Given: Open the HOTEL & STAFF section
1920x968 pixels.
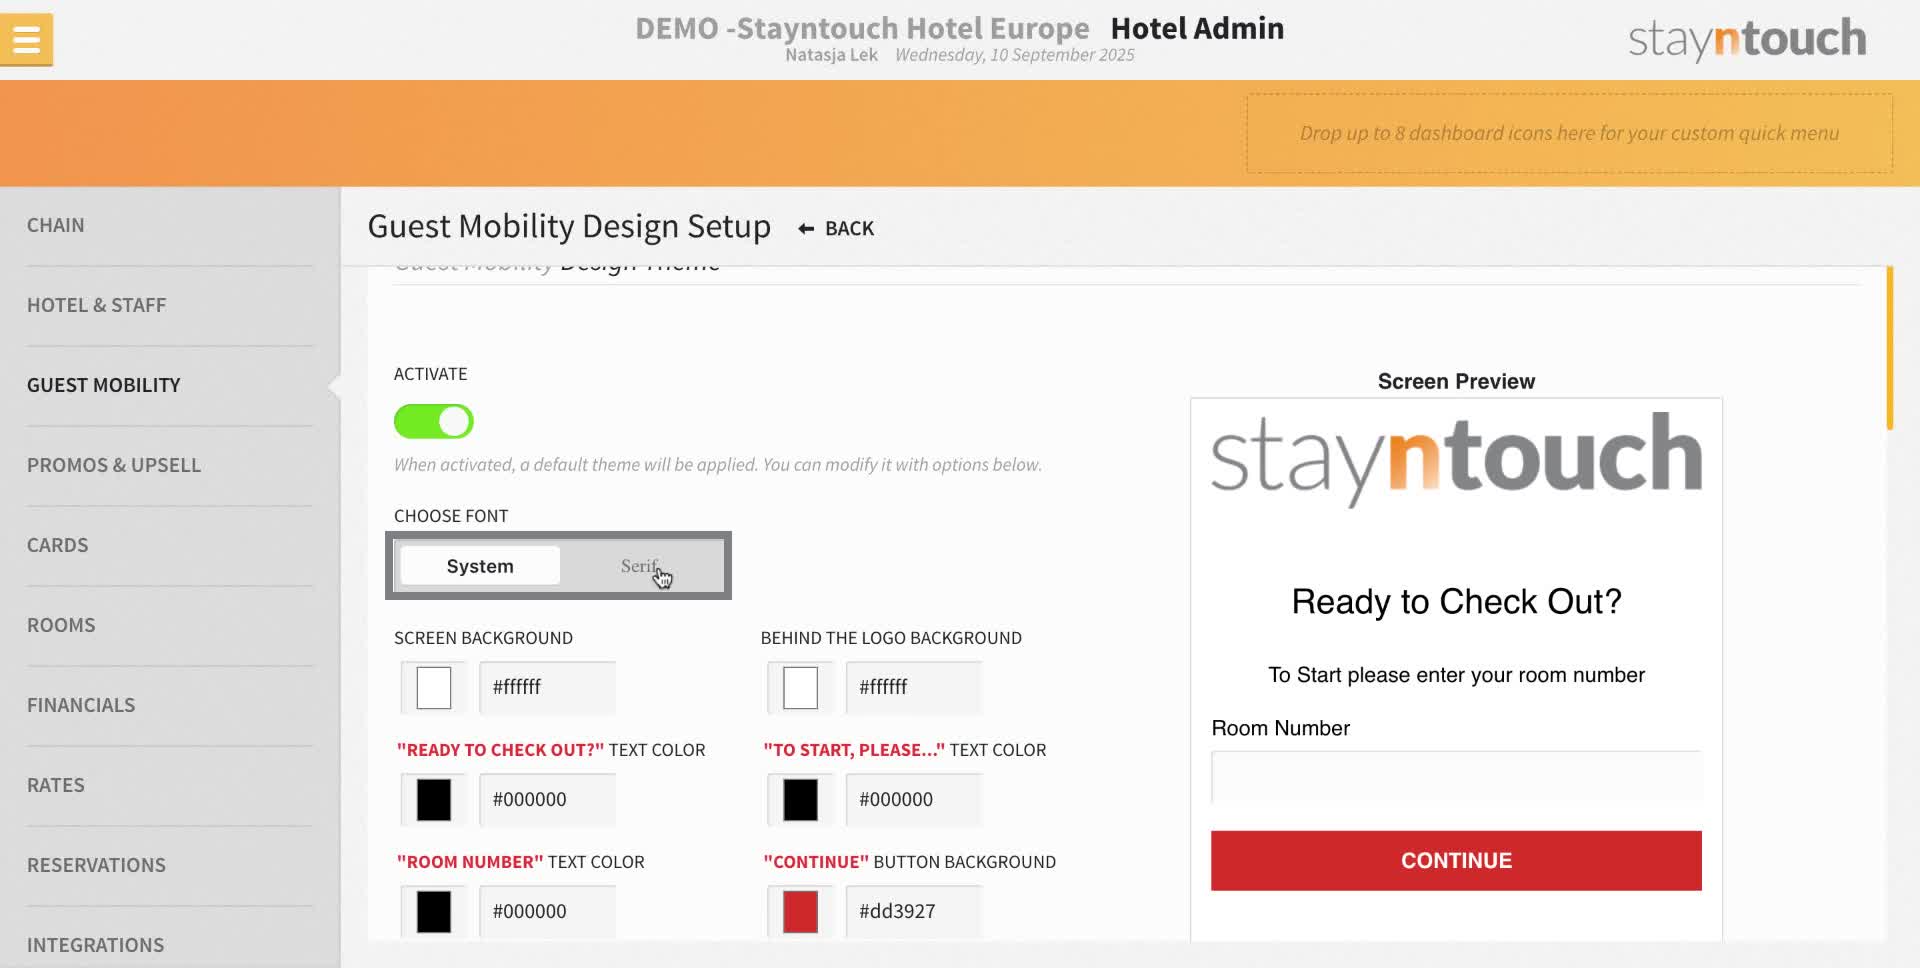Looking at the screenshot, I should (97, 306).
